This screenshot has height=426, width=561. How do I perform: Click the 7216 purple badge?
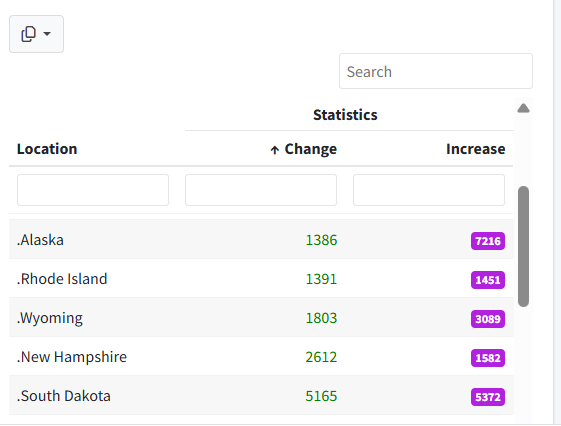point(488,241)
